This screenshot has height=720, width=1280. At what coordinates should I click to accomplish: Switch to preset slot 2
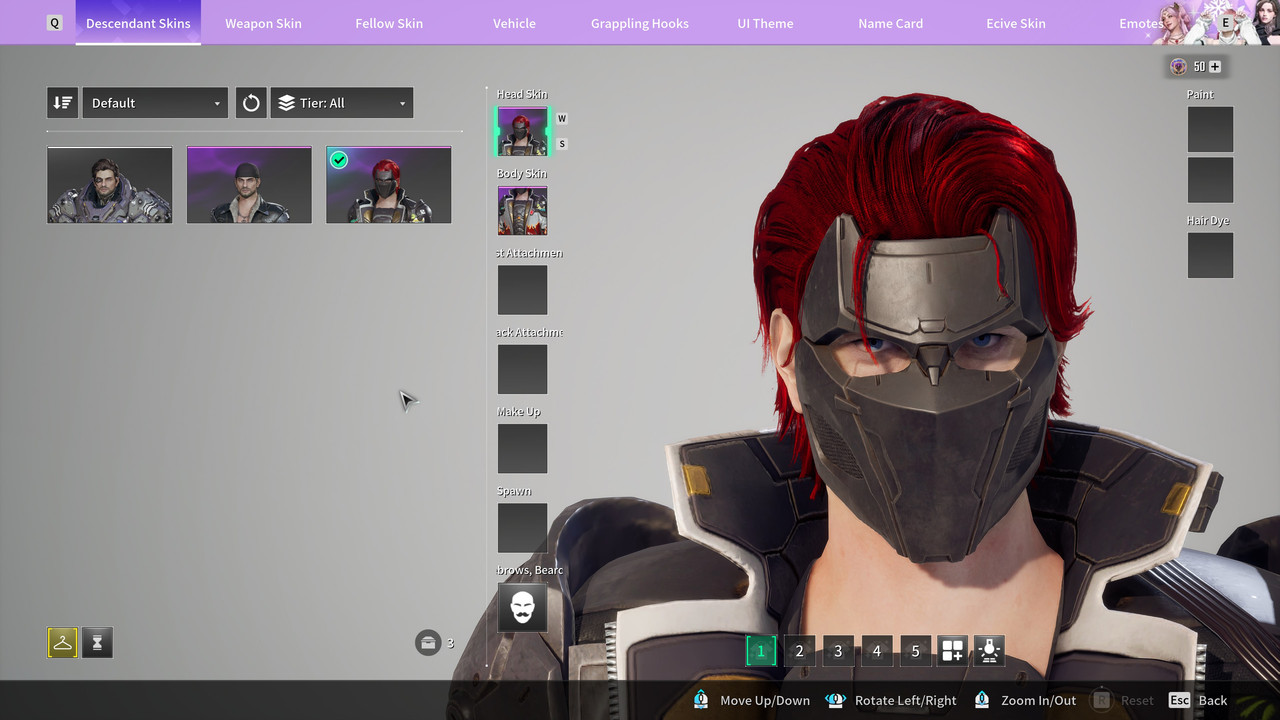click(x=799, y=651)
